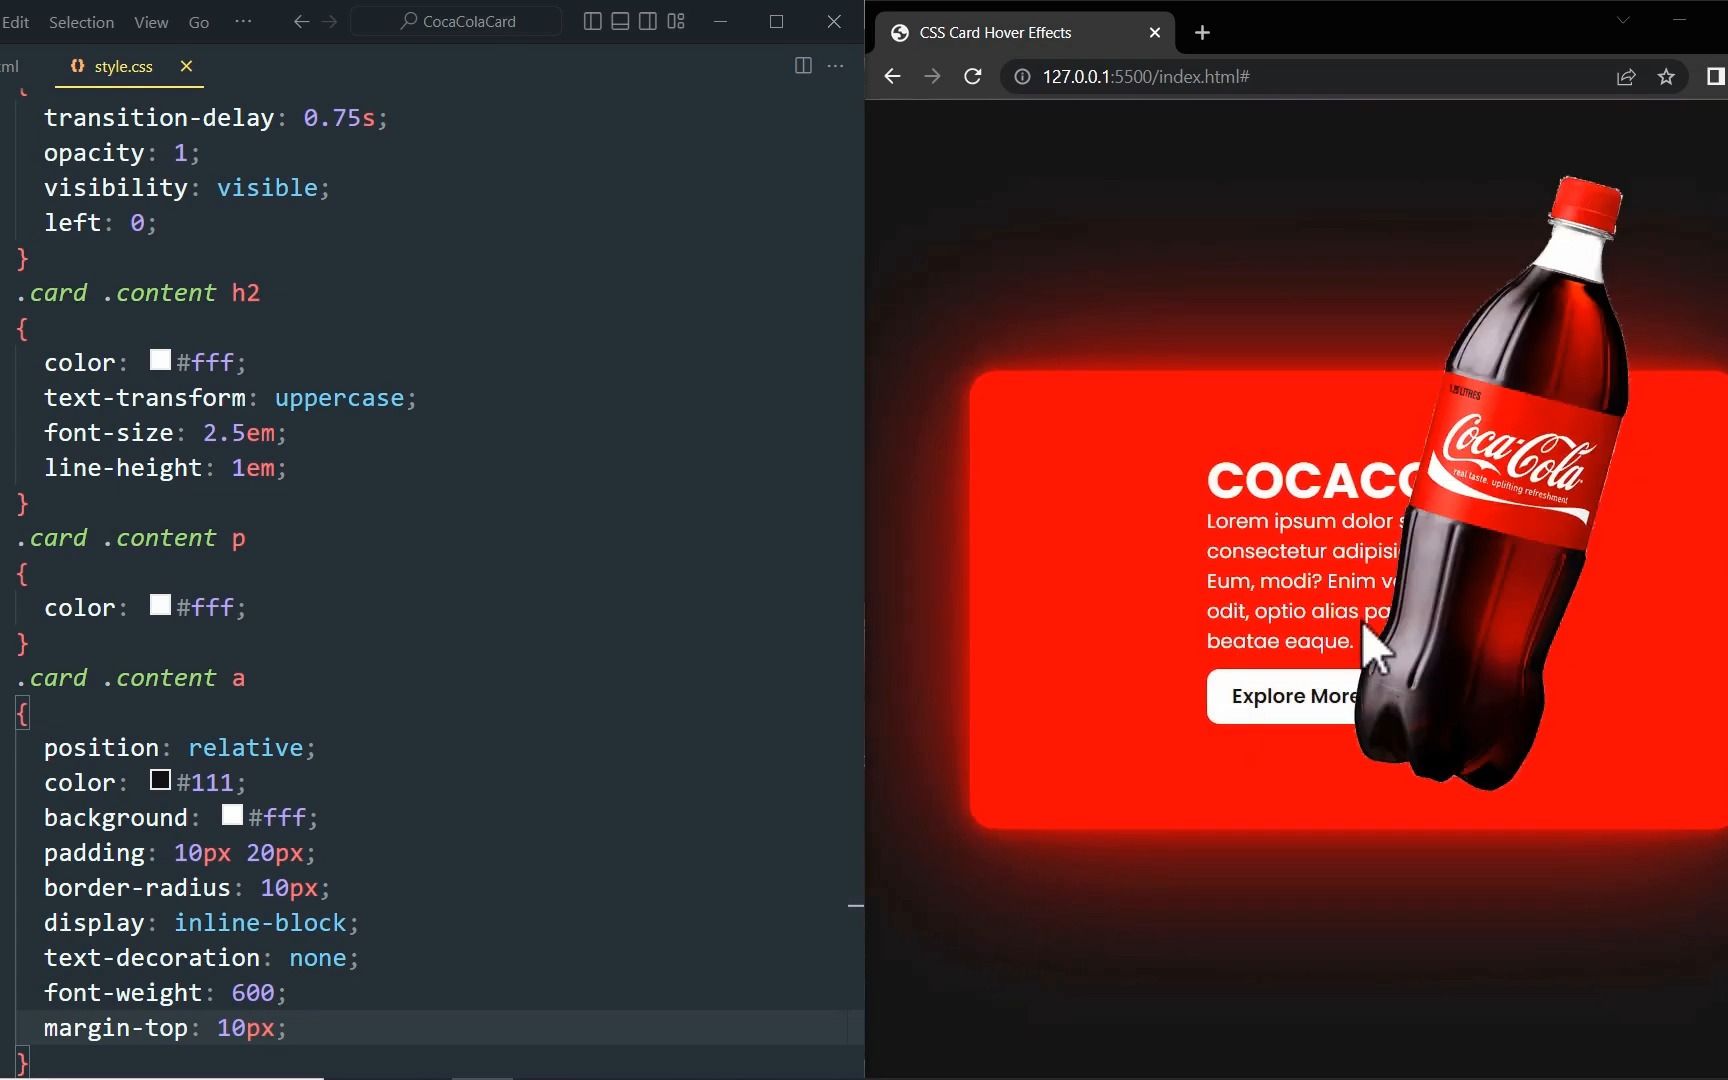
Task: Click the Split Editor icon
Action: pos(802,66)
